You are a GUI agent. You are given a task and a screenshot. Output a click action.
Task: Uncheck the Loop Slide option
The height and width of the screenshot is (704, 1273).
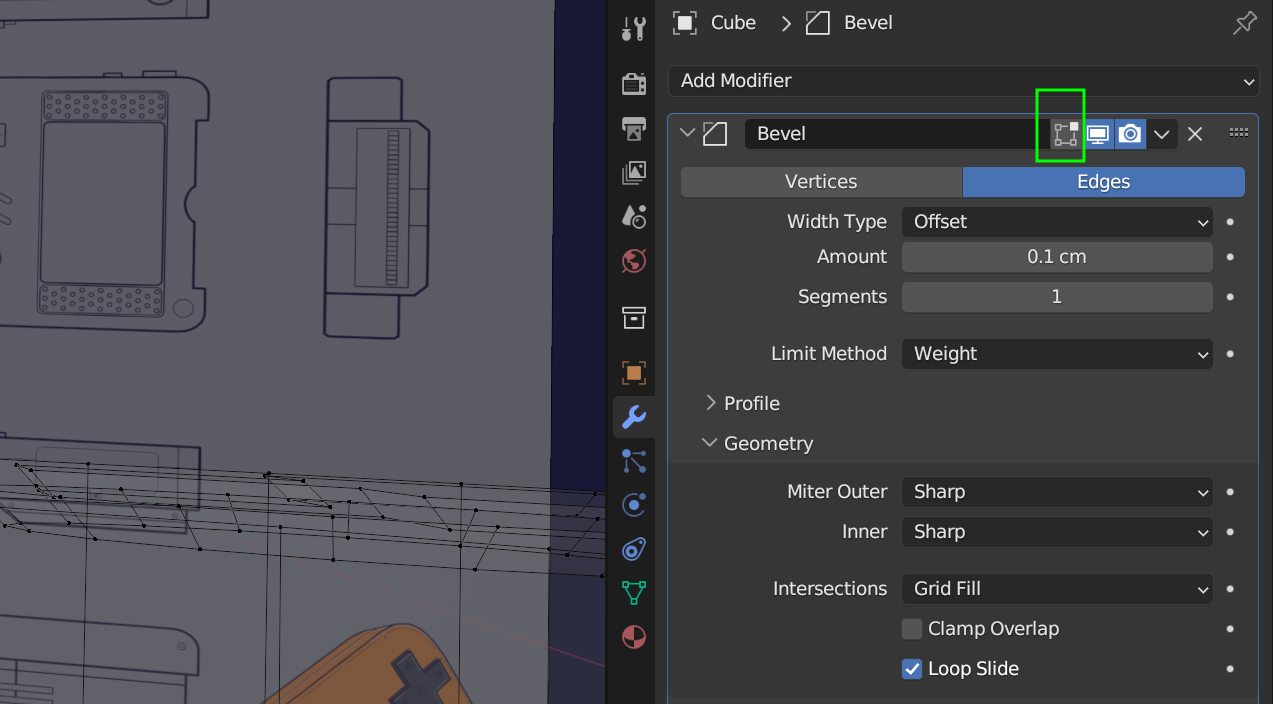(912, 669)
